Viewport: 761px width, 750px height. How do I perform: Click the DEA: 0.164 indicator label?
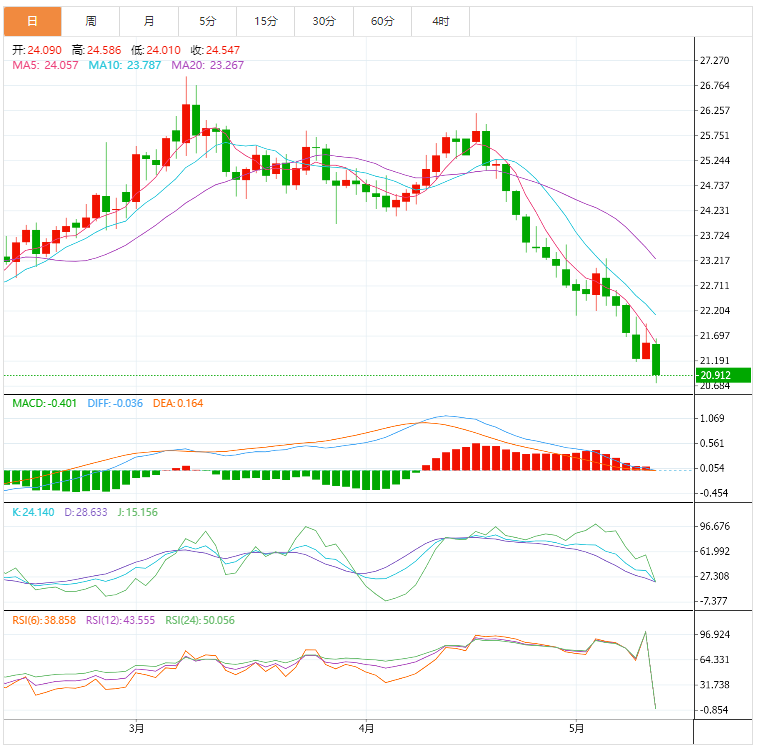[x=178, y=403]
